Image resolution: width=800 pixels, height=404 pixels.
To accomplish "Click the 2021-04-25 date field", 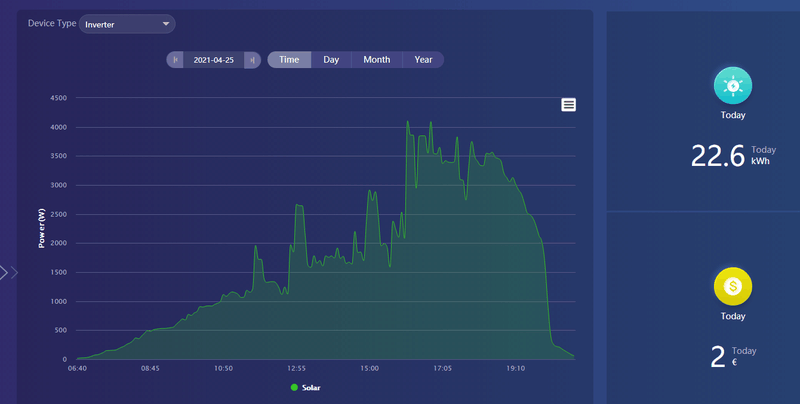I will click(214, 60).
